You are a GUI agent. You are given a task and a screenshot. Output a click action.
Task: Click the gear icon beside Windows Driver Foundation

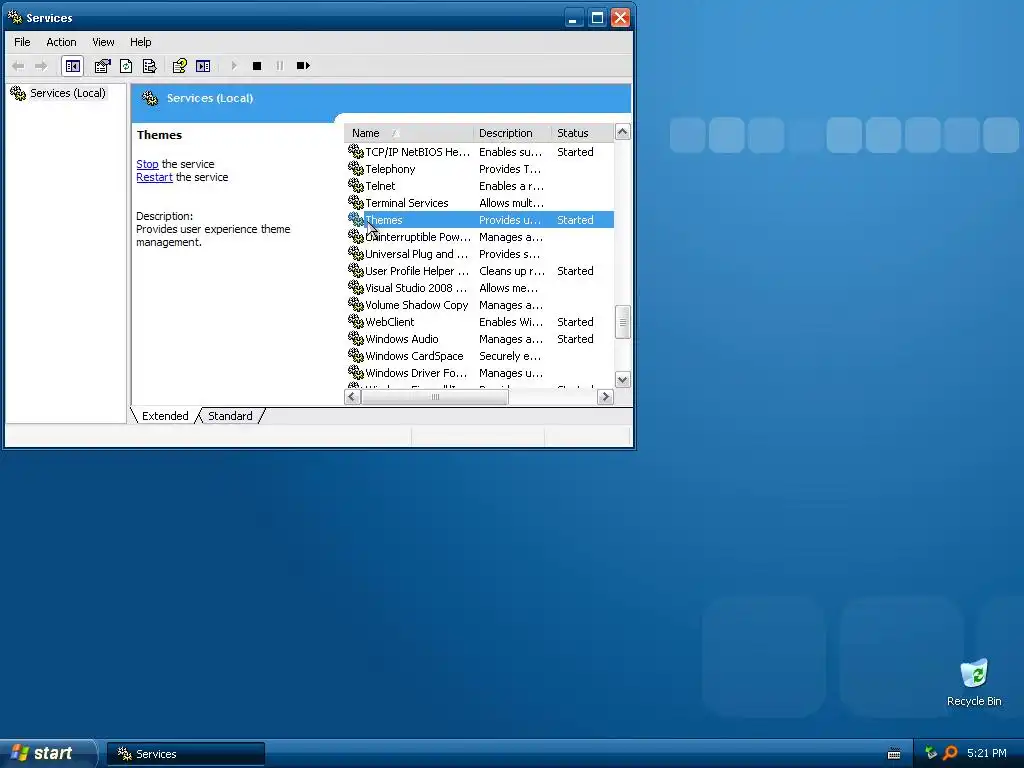pos(356,372)
